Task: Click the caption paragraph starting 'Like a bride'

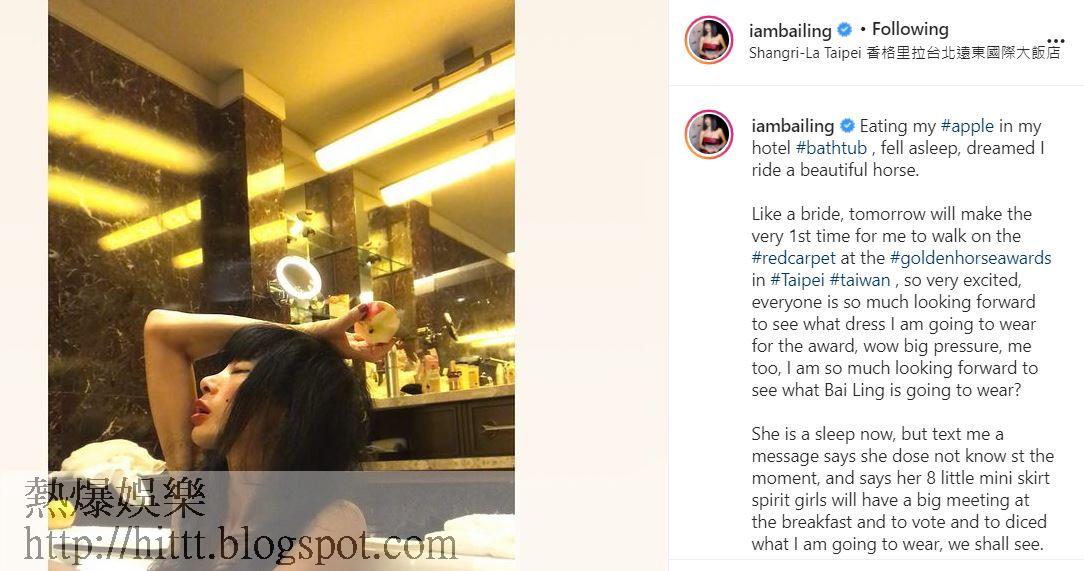Action: pyautogui.click(x=901, y=302)
